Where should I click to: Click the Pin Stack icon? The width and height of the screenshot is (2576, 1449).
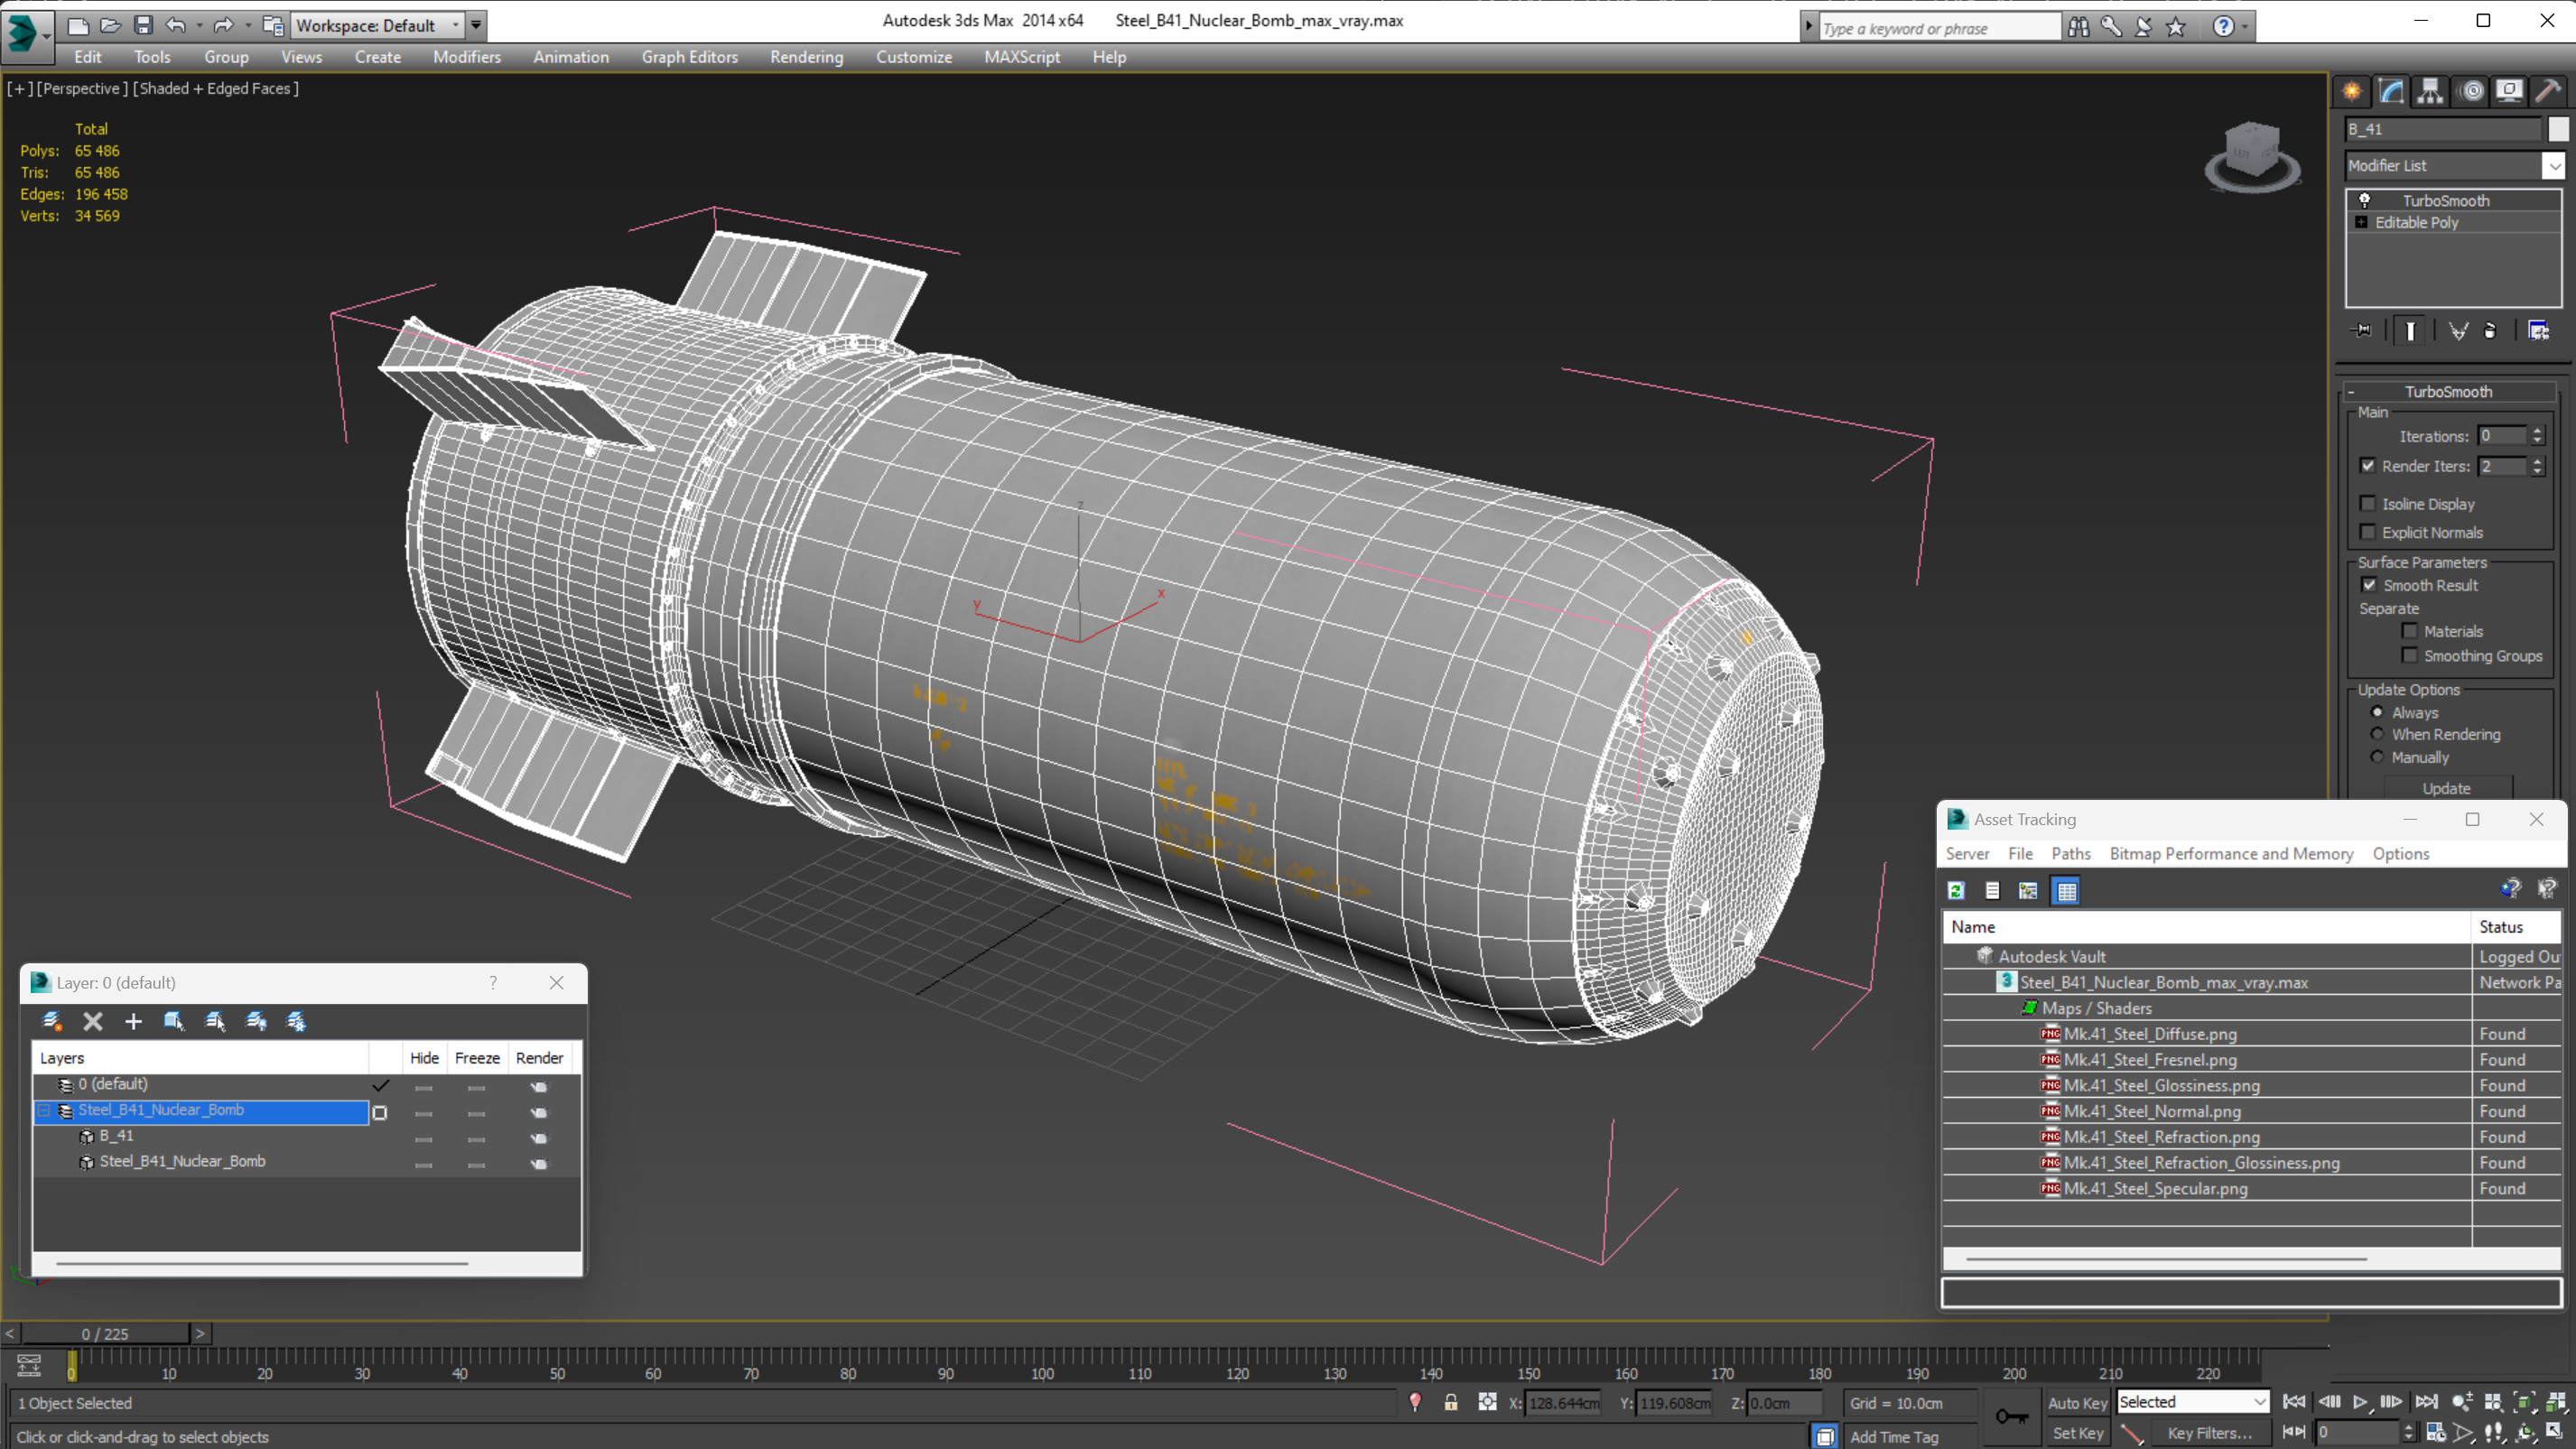point(2362,330)
